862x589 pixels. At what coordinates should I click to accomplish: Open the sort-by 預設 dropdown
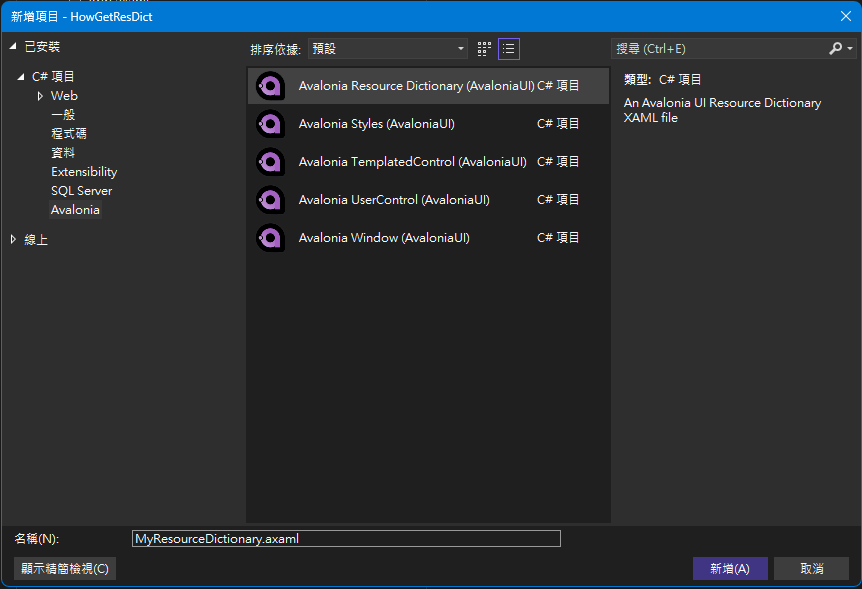[388, 49]
